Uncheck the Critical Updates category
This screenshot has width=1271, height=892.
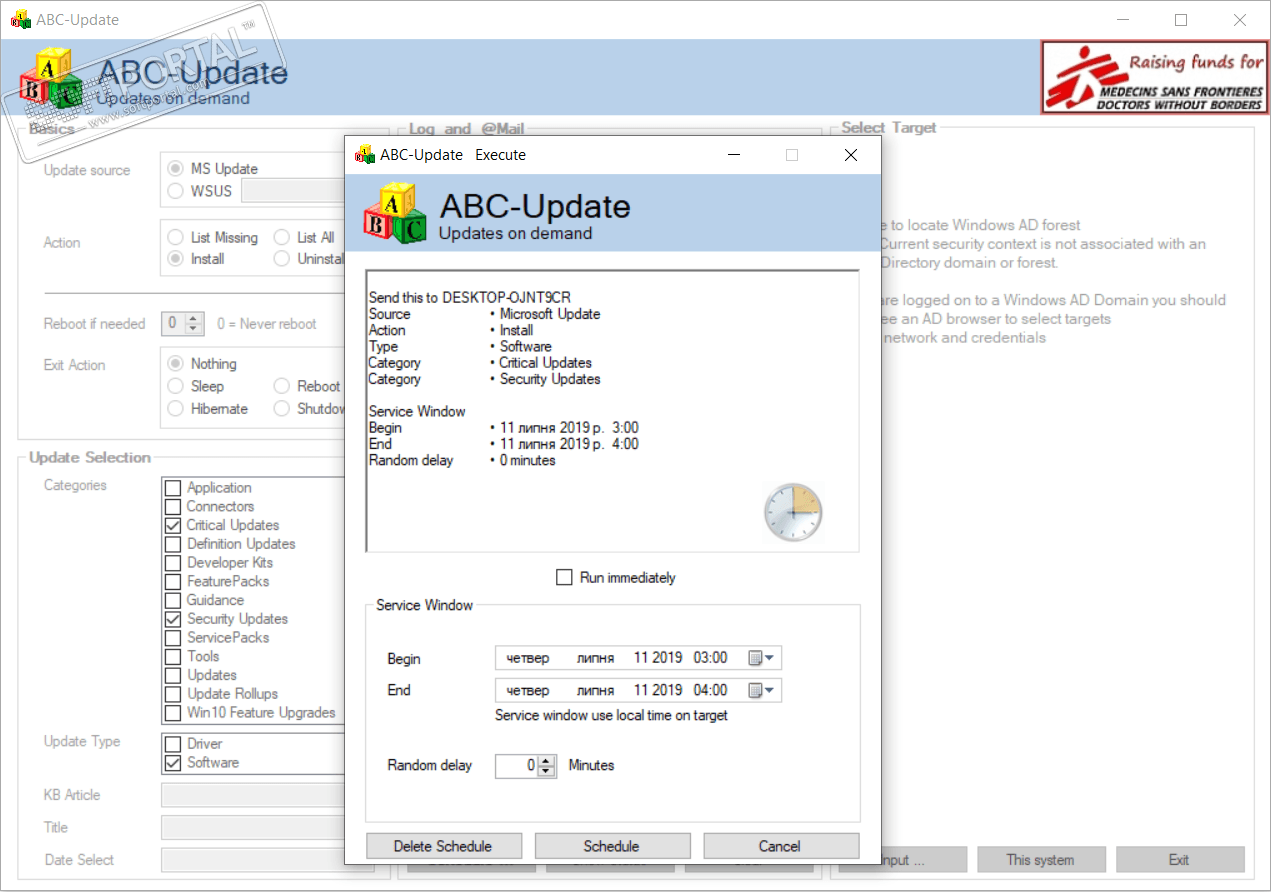pyautogui.click(x=173, y=525)
